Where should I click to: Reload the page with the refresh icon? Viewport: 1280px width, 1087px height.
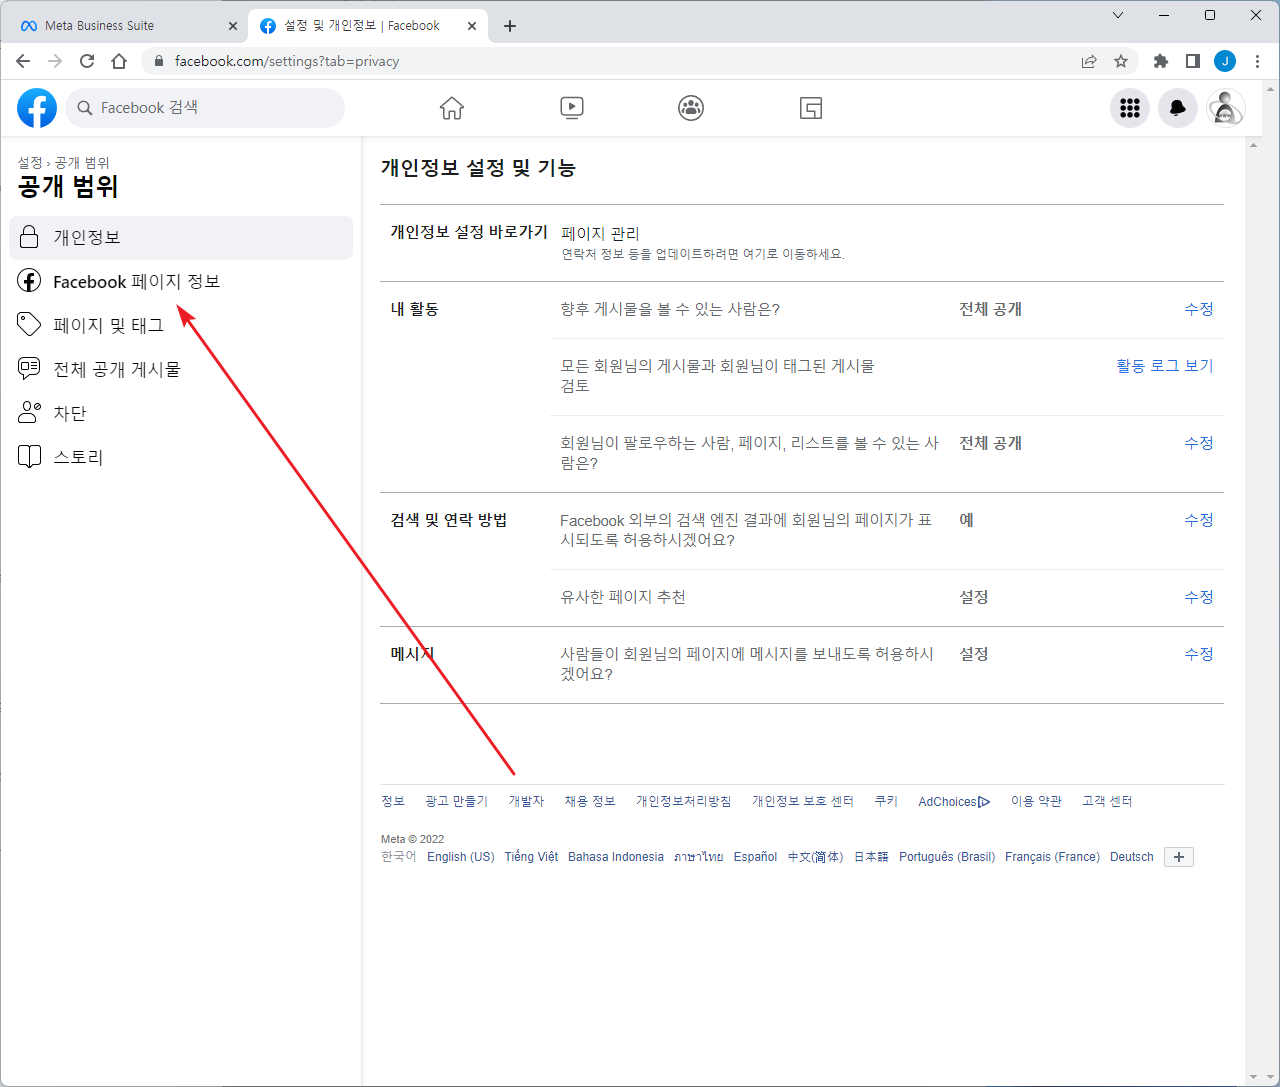point(87,61)
